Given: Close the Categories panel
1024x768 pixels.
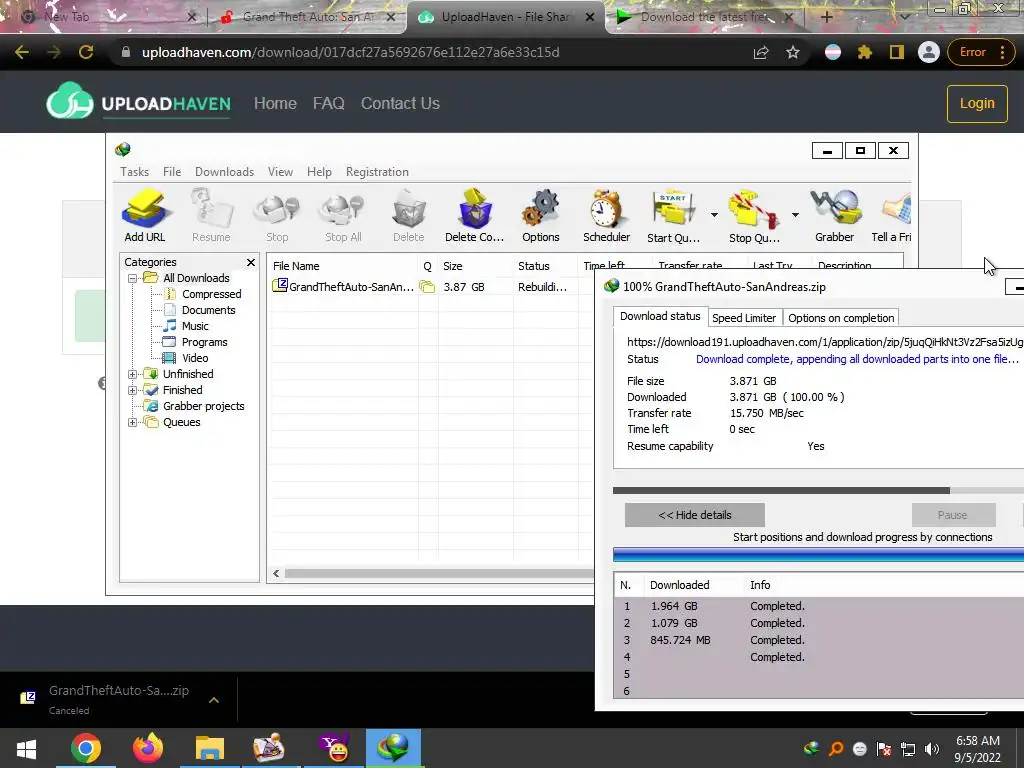Looking at the screenshot, I should coord(251,263).
